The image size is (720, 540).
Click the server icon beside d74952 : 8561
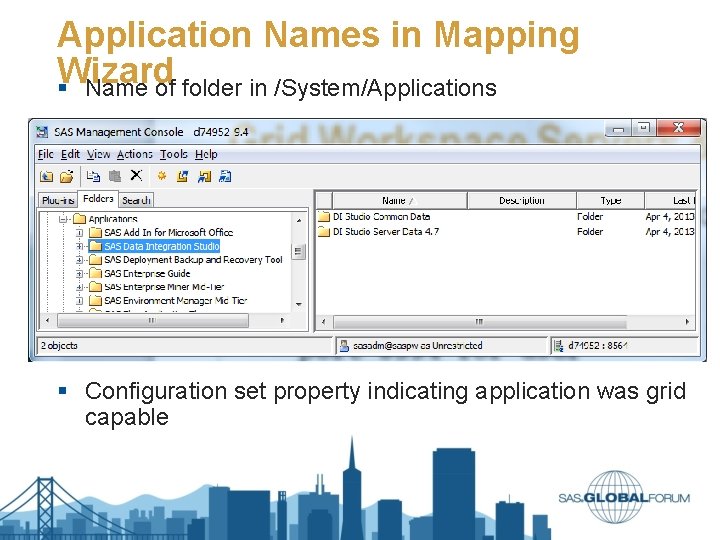point(559,346)
